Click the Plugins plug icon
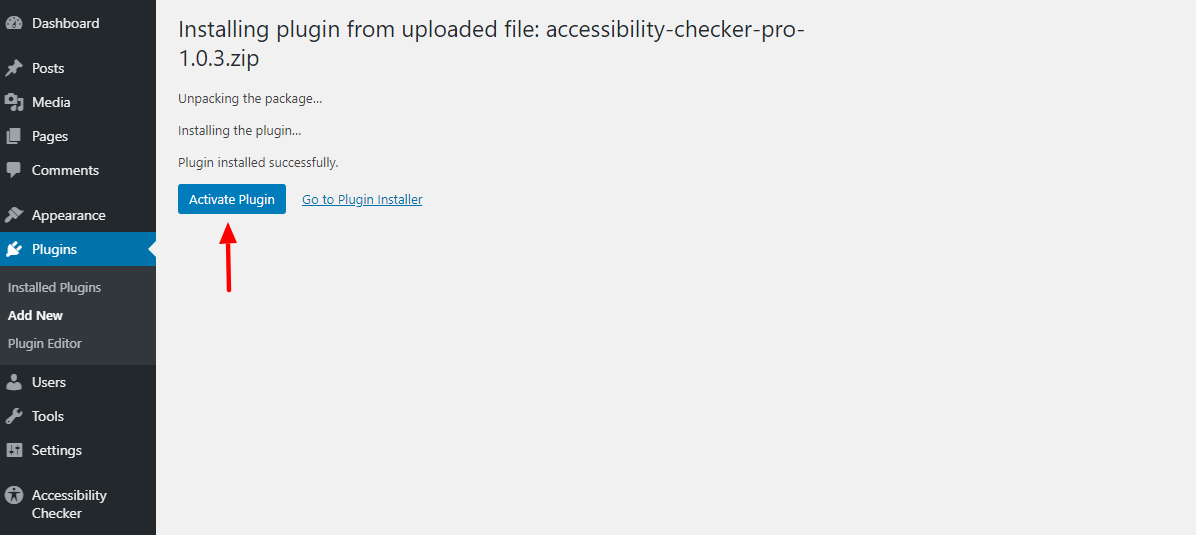The image size is (1196, 535). point(14,249)
